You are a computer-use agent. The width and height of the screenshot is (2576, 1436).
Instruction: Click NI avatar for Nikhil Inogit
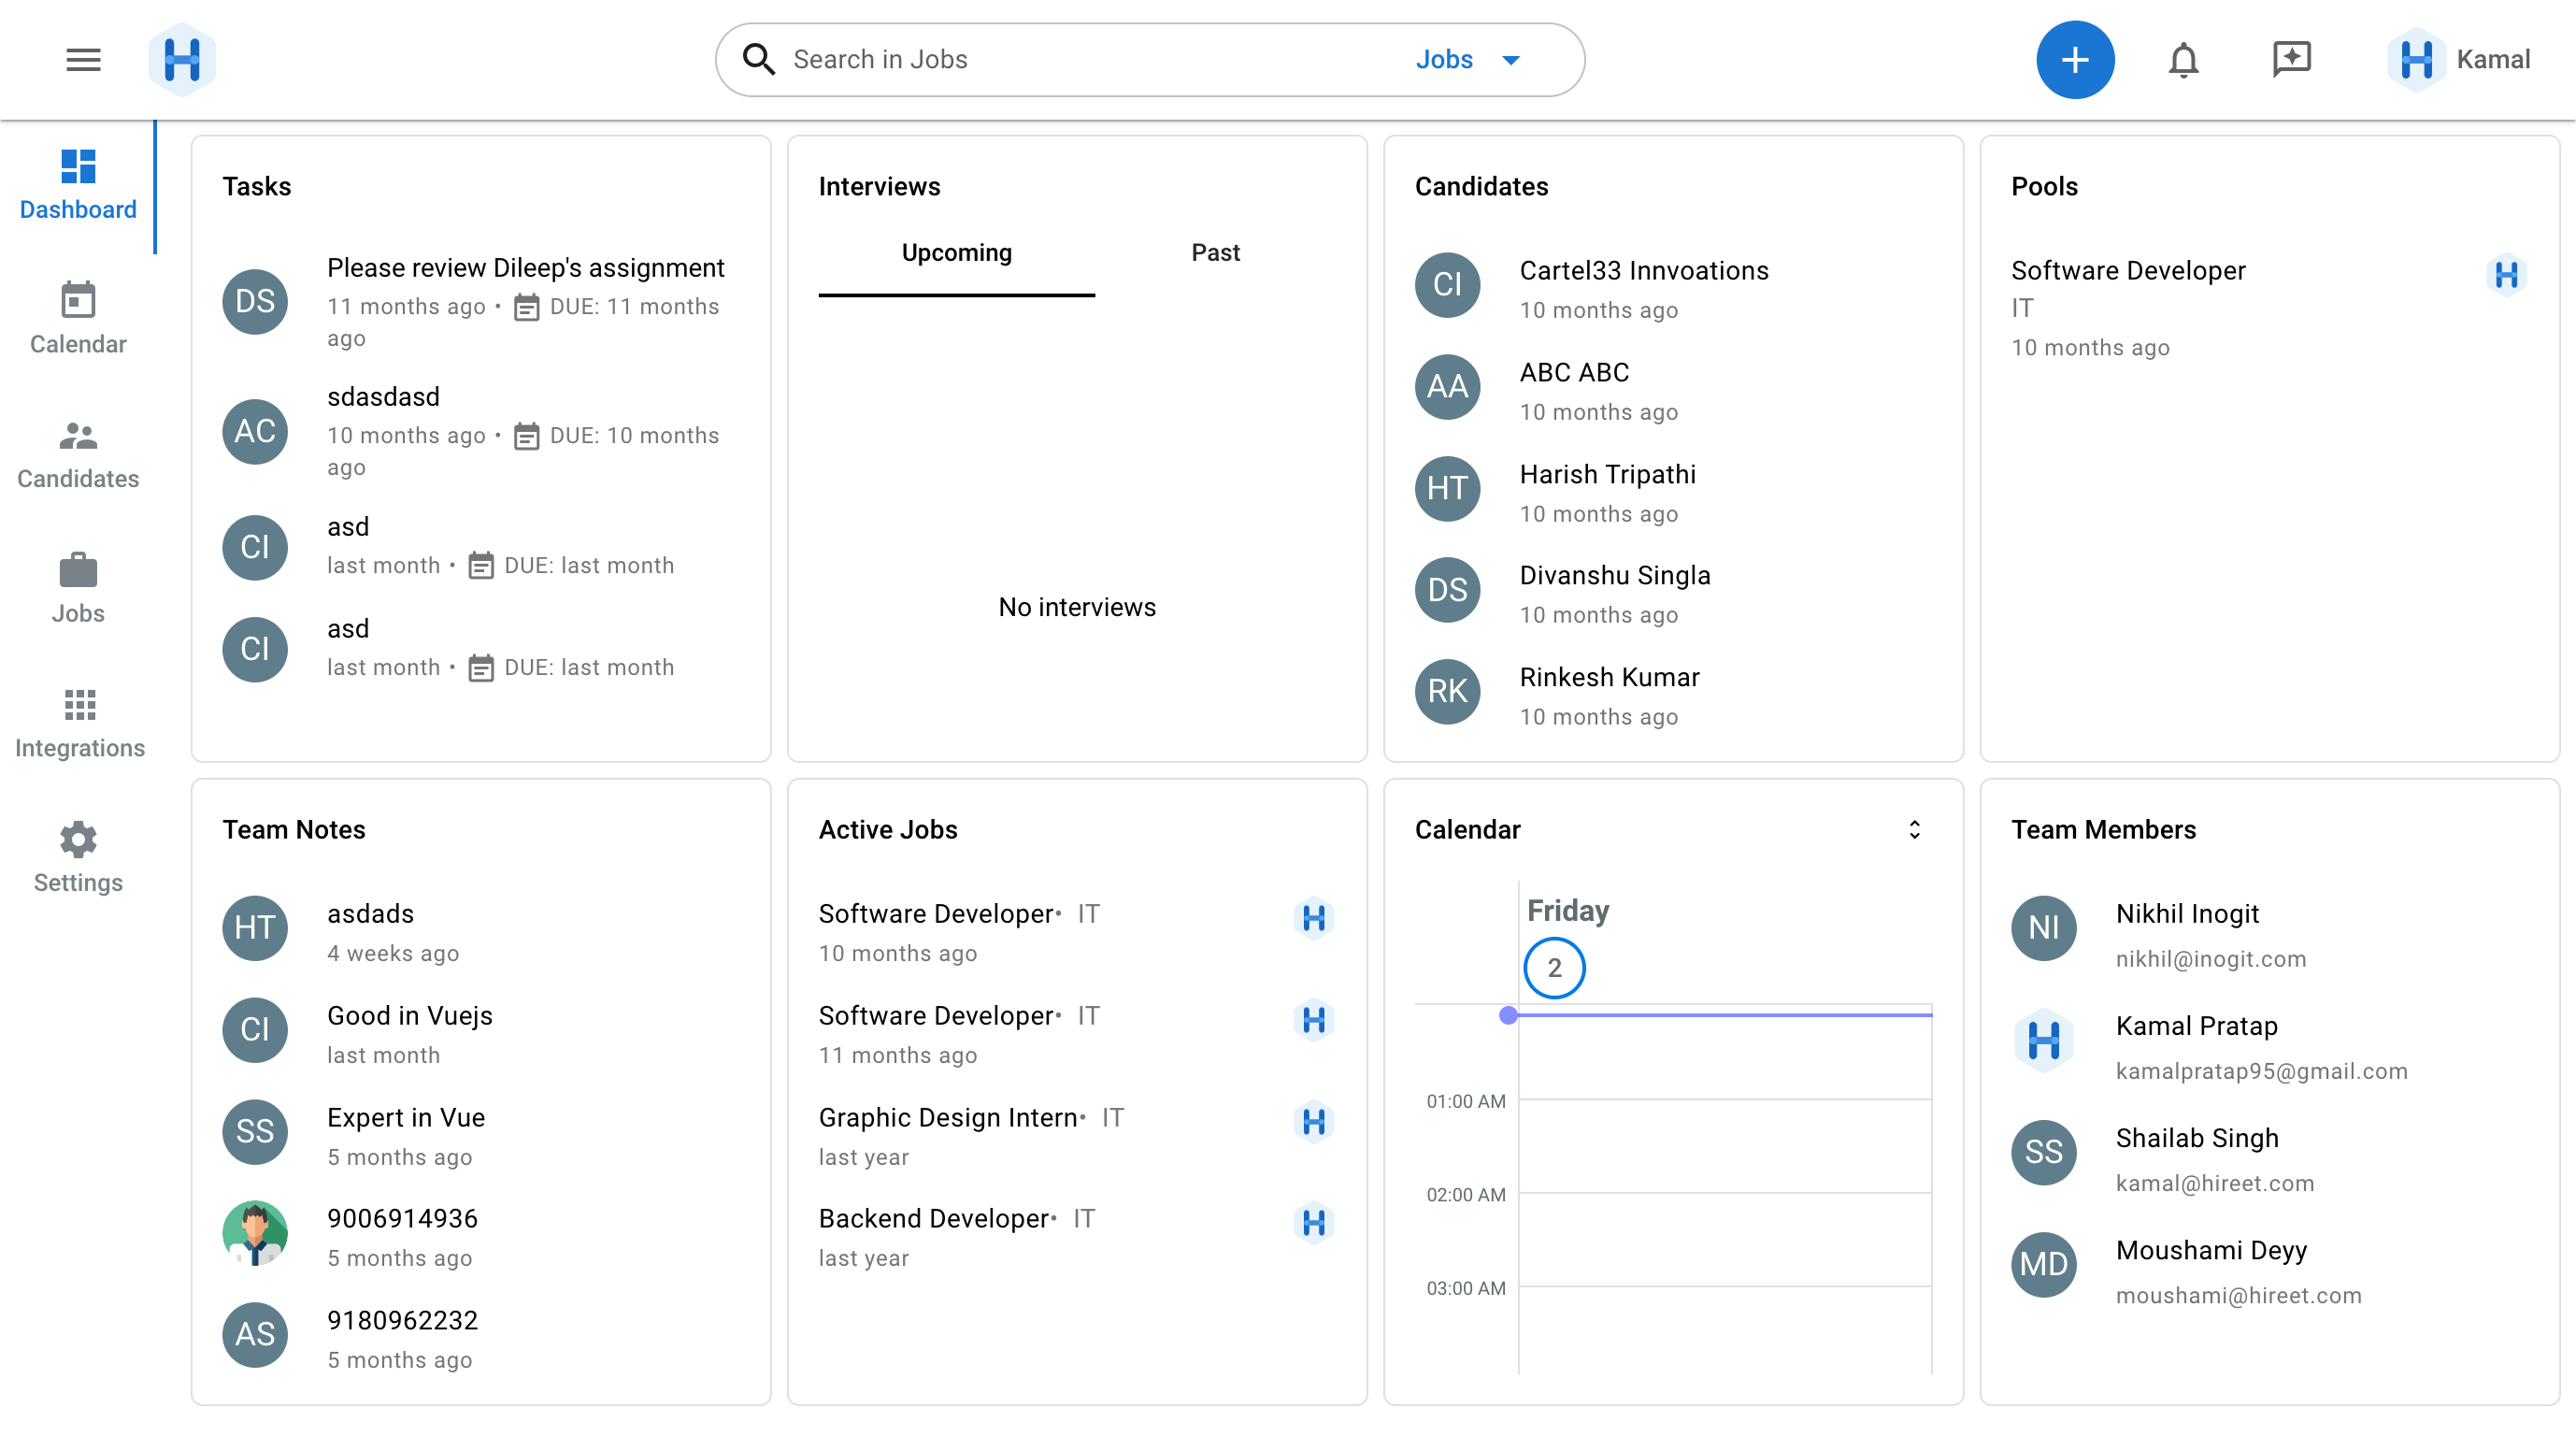pos(2043,929)
